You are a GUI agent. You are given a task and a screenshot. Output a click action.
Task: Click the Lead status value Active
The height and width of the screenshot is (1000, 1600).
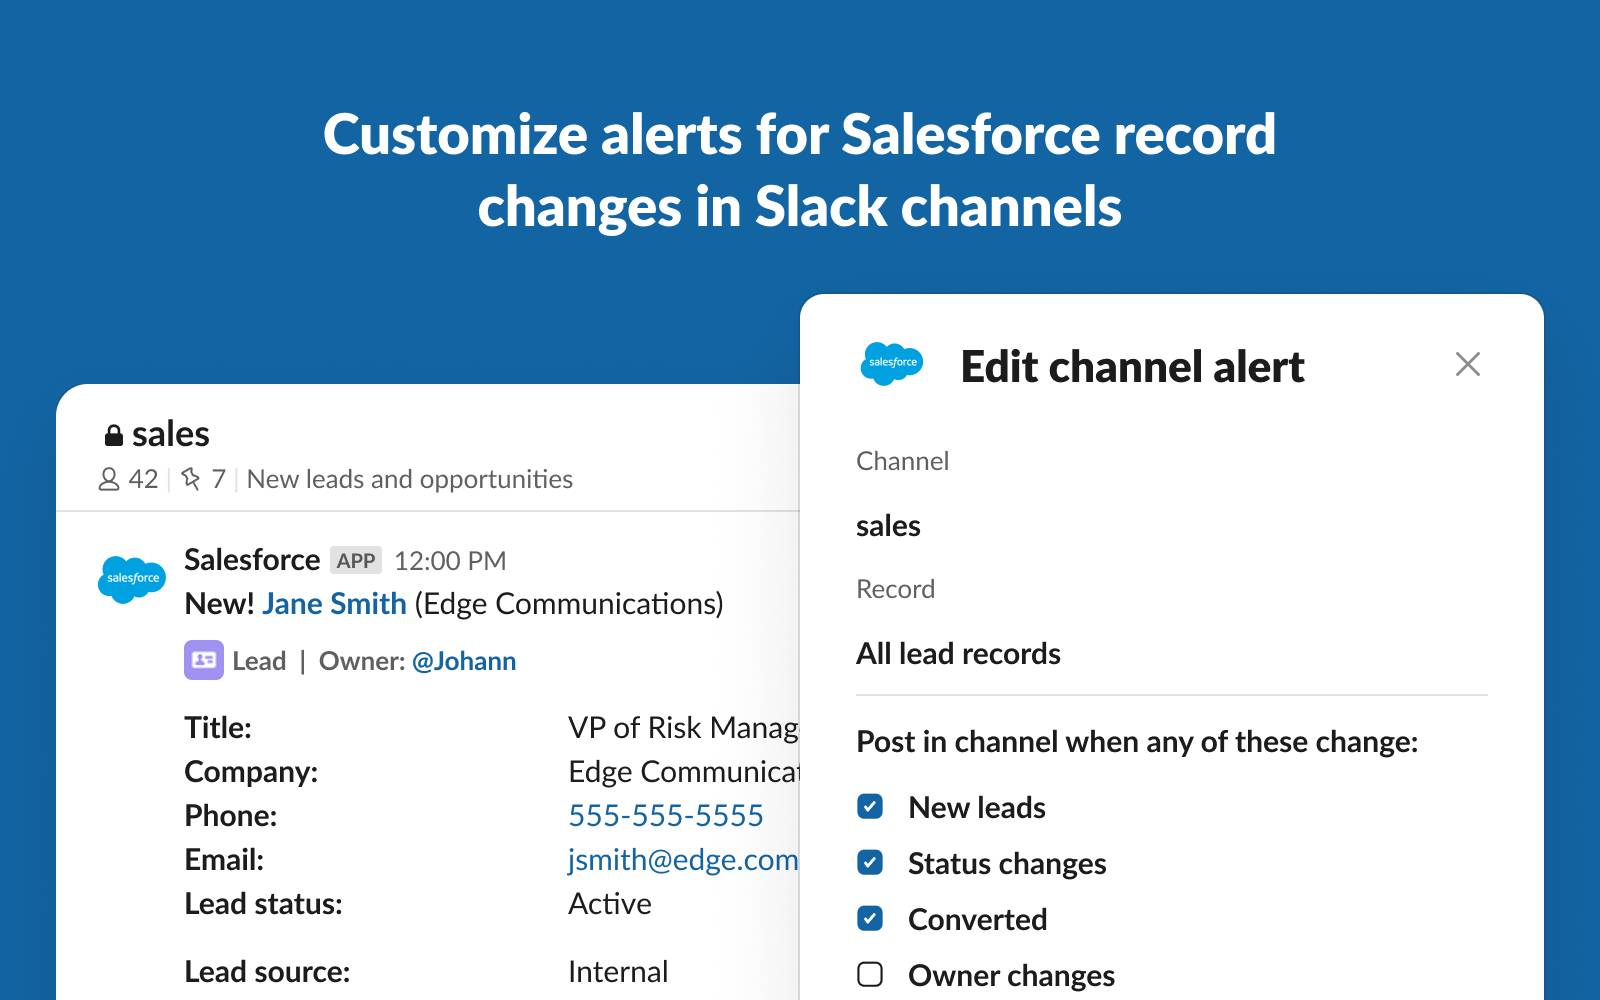[610, 904]
